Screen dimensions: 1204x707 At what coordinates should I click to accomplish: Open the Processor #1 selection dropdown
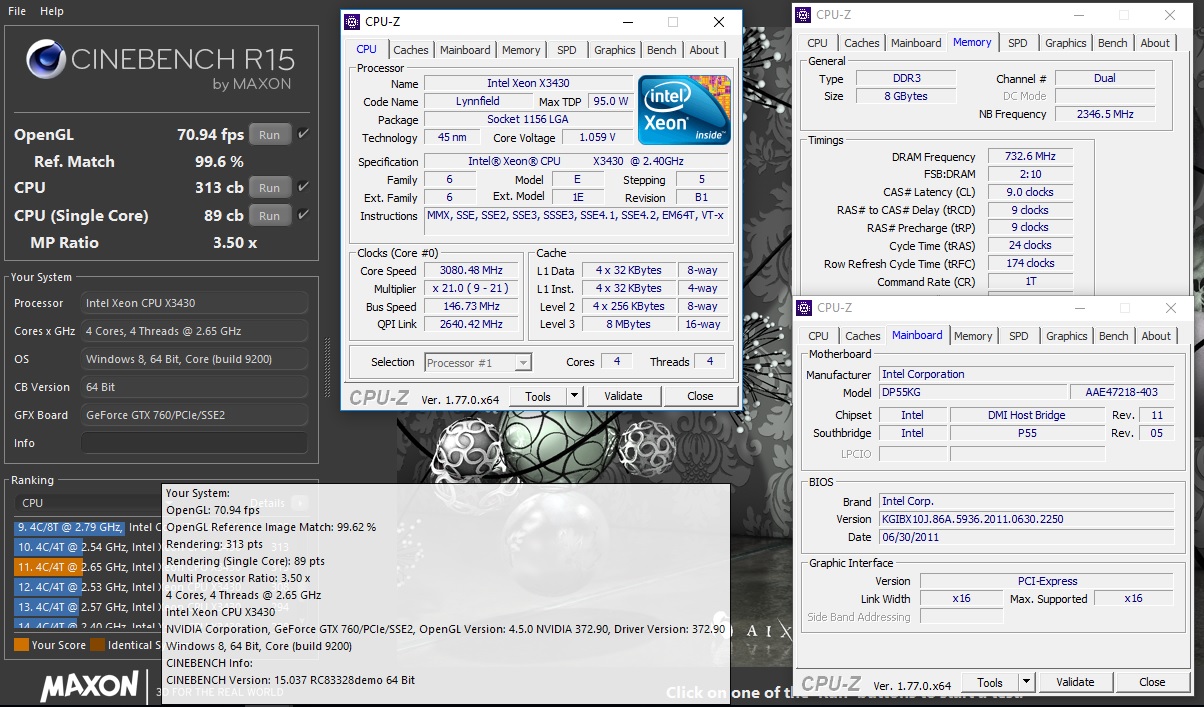(478, 362)
